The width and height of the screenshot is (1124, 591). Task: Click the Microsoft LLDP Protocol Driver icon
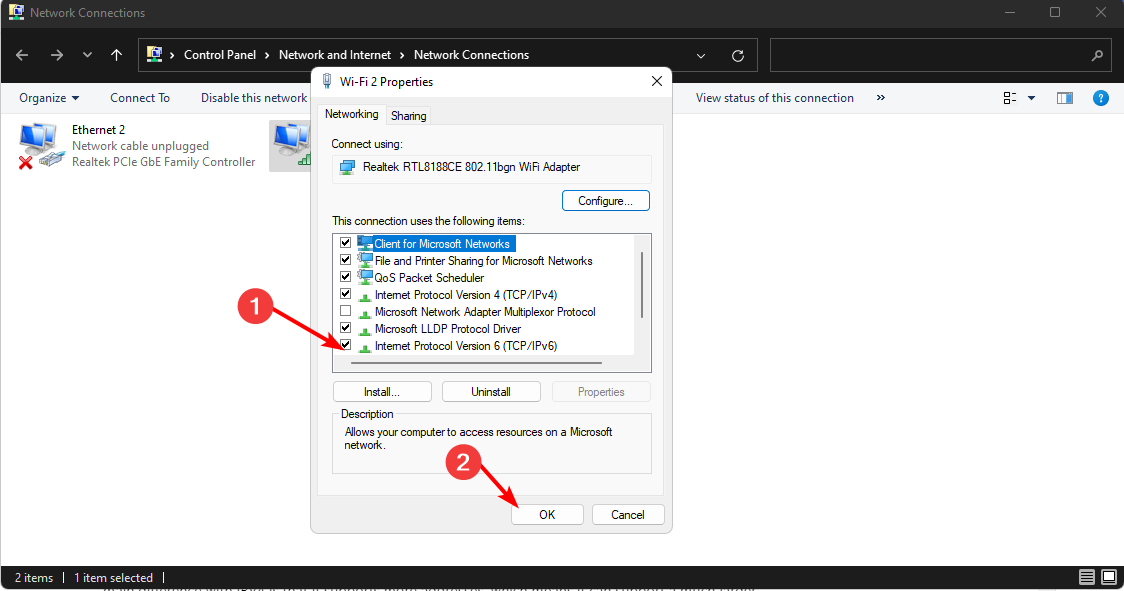pyautogui.click(x=366, y=329)
